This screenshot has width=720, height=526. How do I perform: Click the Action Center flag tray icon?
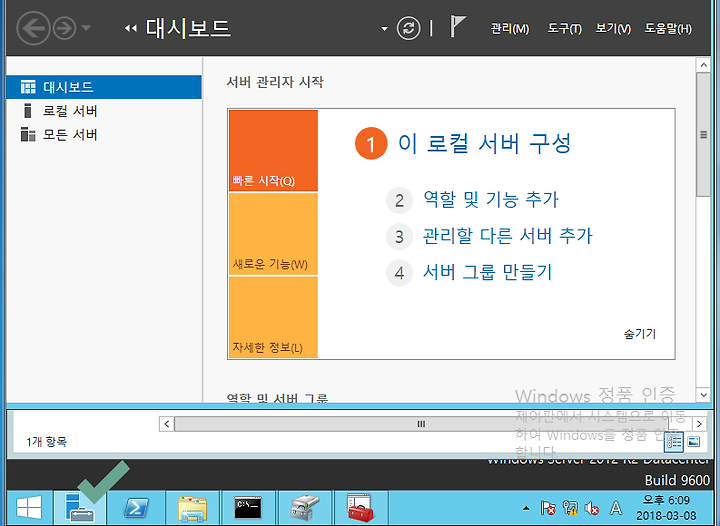tap(548, 508)
